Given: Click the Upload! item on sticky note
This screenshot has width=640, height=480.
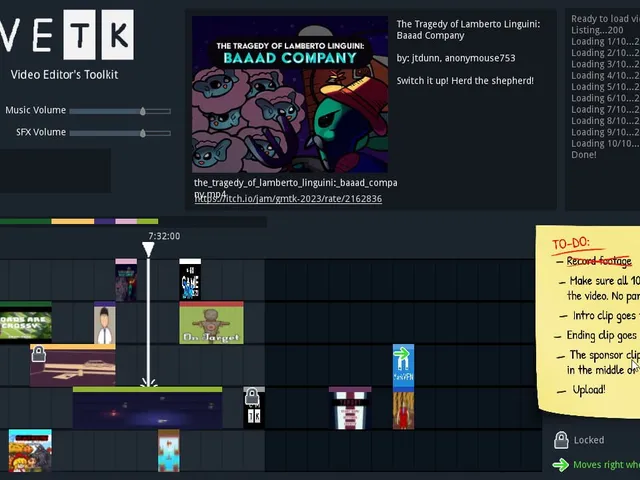Looking at the screenshot, I should [x=589, y=390].
